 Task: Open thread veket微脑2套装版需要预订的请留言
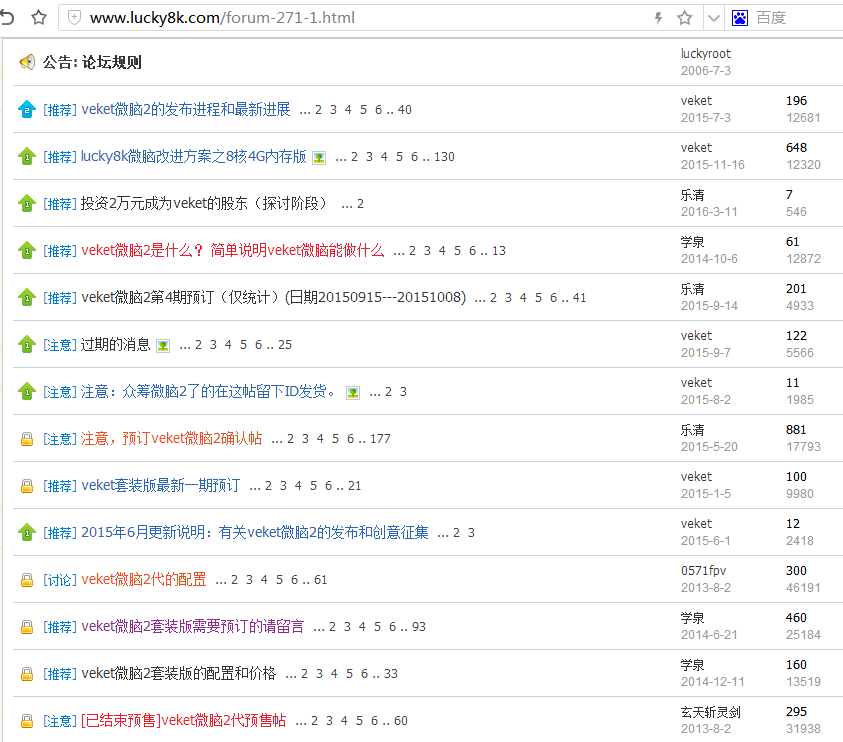tap(192, 626)
